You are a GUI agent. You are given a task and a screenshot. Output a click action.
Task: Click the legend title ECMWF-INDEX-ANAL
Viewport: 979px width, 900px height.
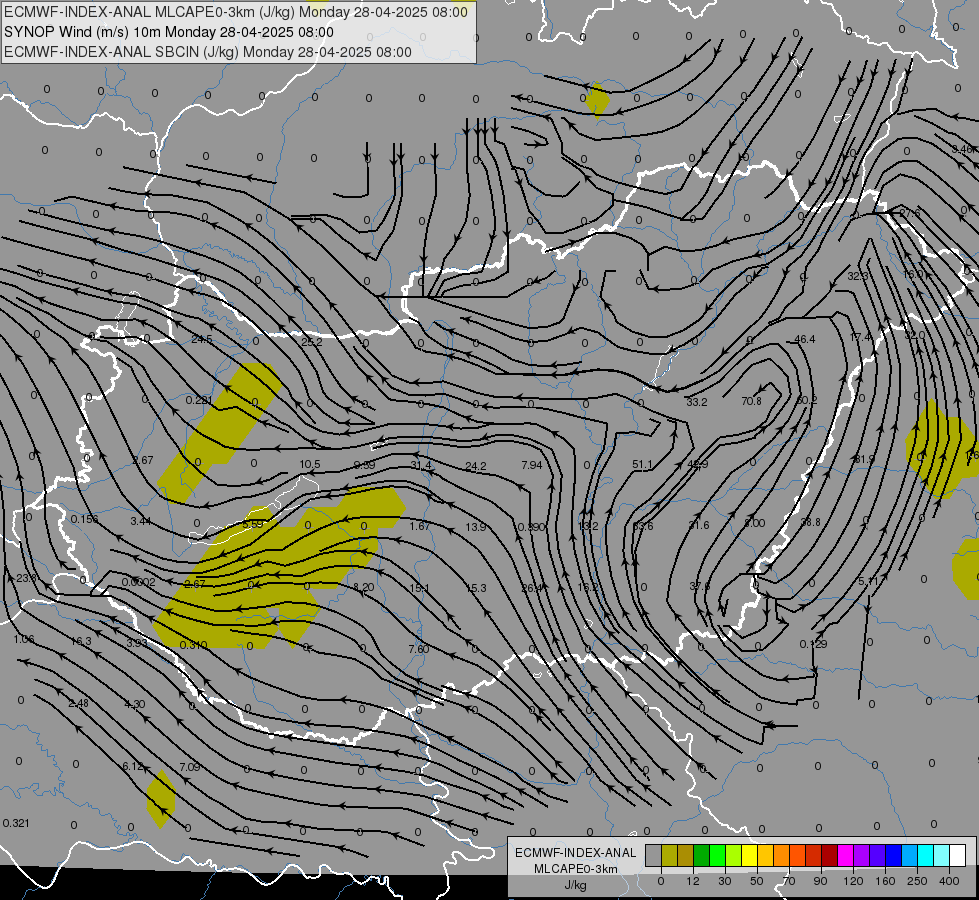[x=576, y=853]
